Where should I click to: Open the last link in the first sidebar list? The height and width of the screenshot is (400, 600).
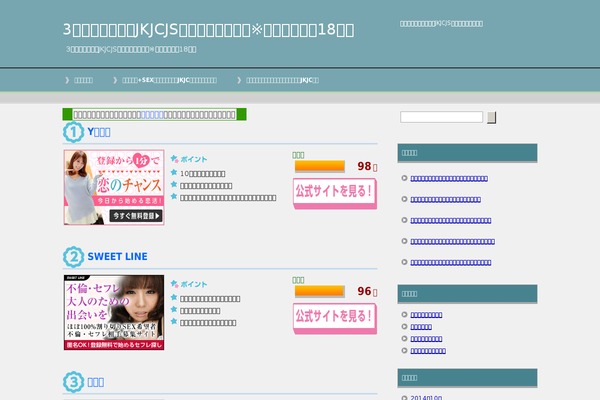pyautogui.click(x=451, y=262)
